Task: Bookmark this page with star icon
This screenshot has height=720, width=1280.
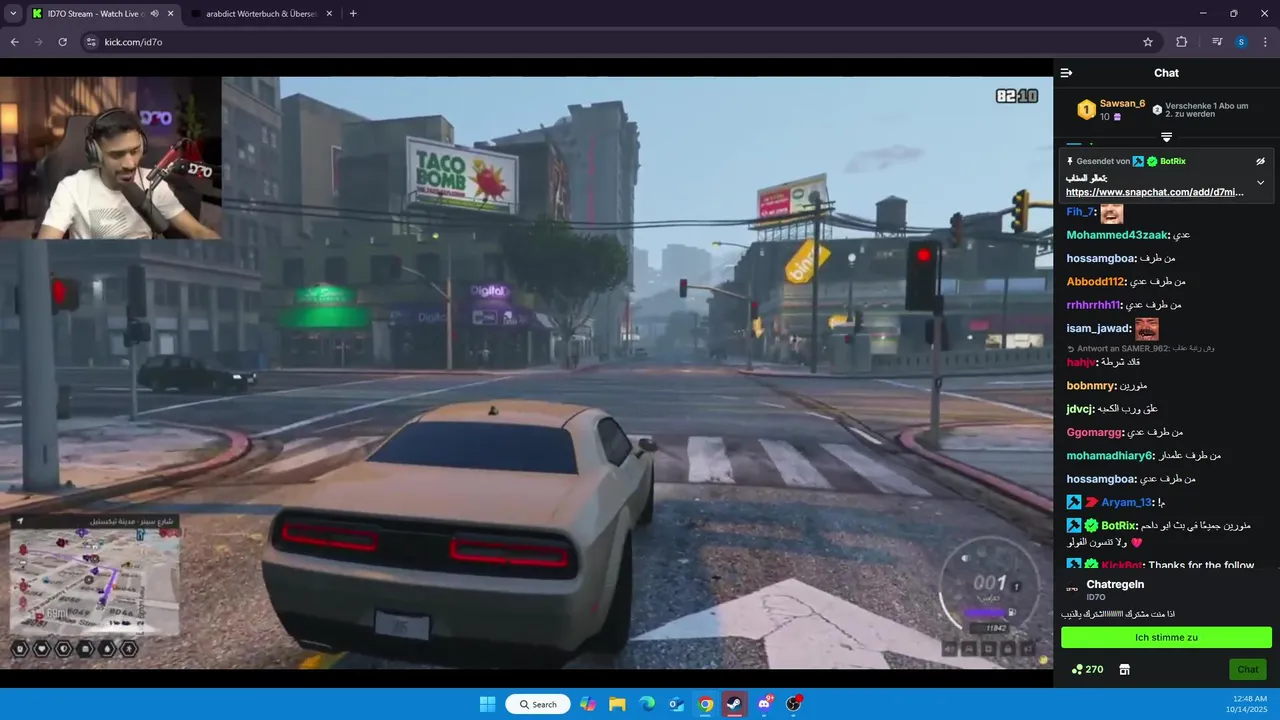Action: [x=1148, y=42]
